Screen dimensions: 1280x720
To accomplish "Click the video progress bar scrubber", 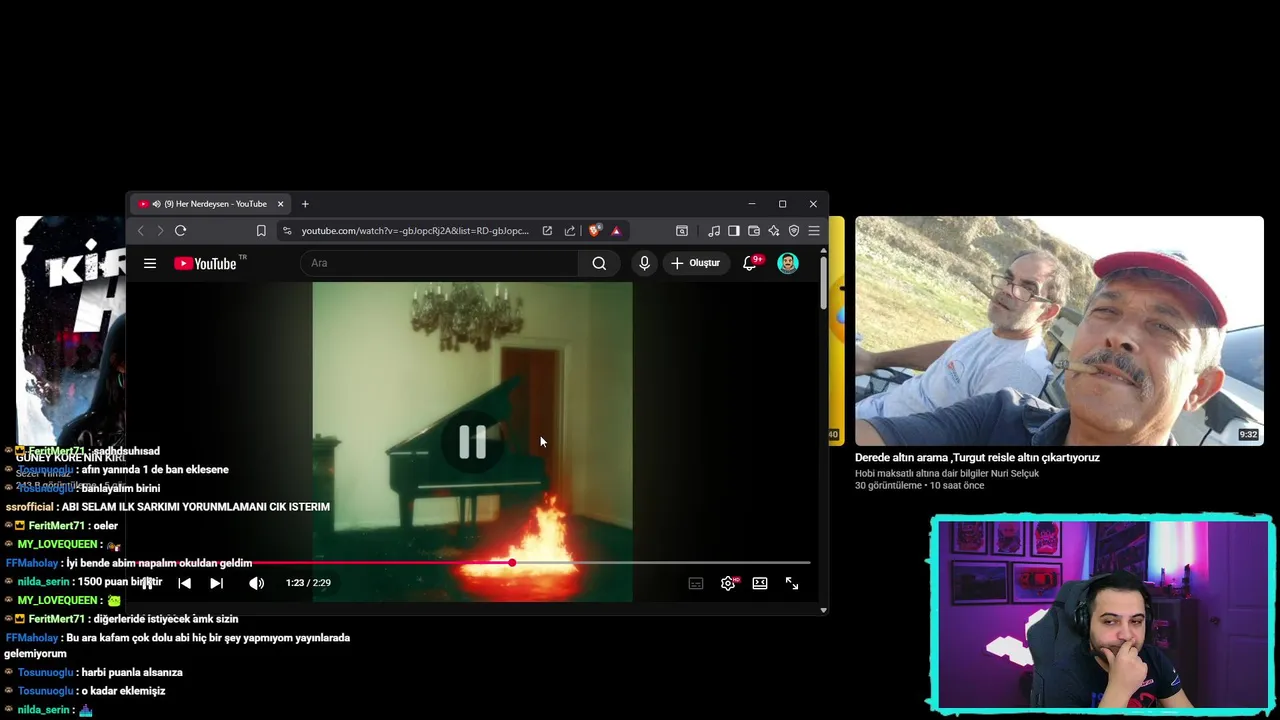I will (512, 563).
